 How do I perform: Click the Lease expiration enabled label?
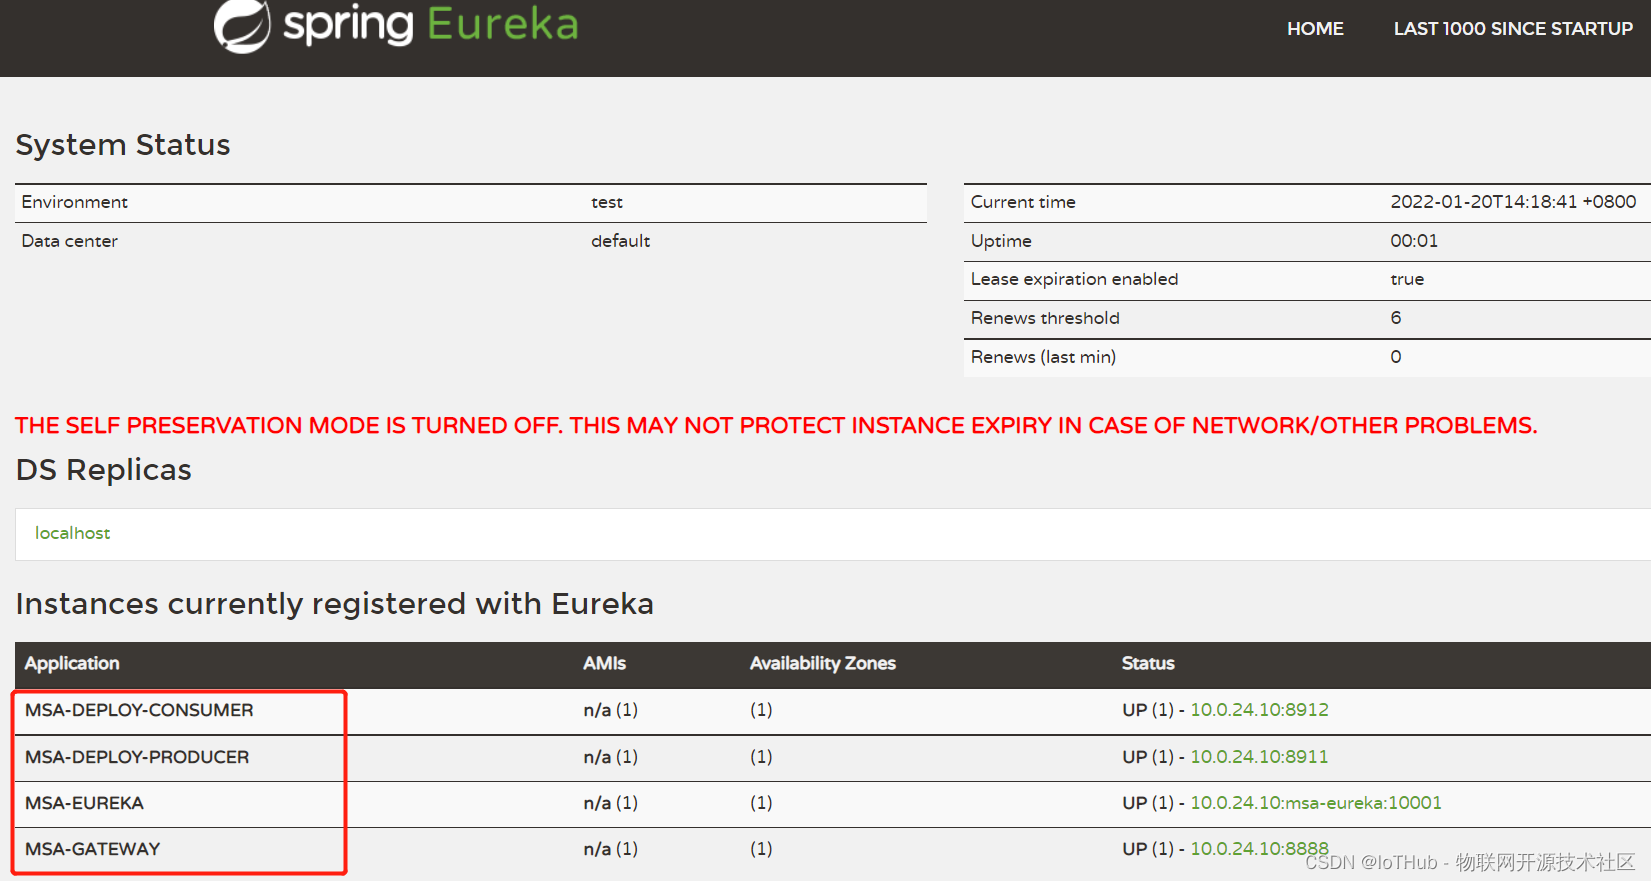click(1074, 279)
